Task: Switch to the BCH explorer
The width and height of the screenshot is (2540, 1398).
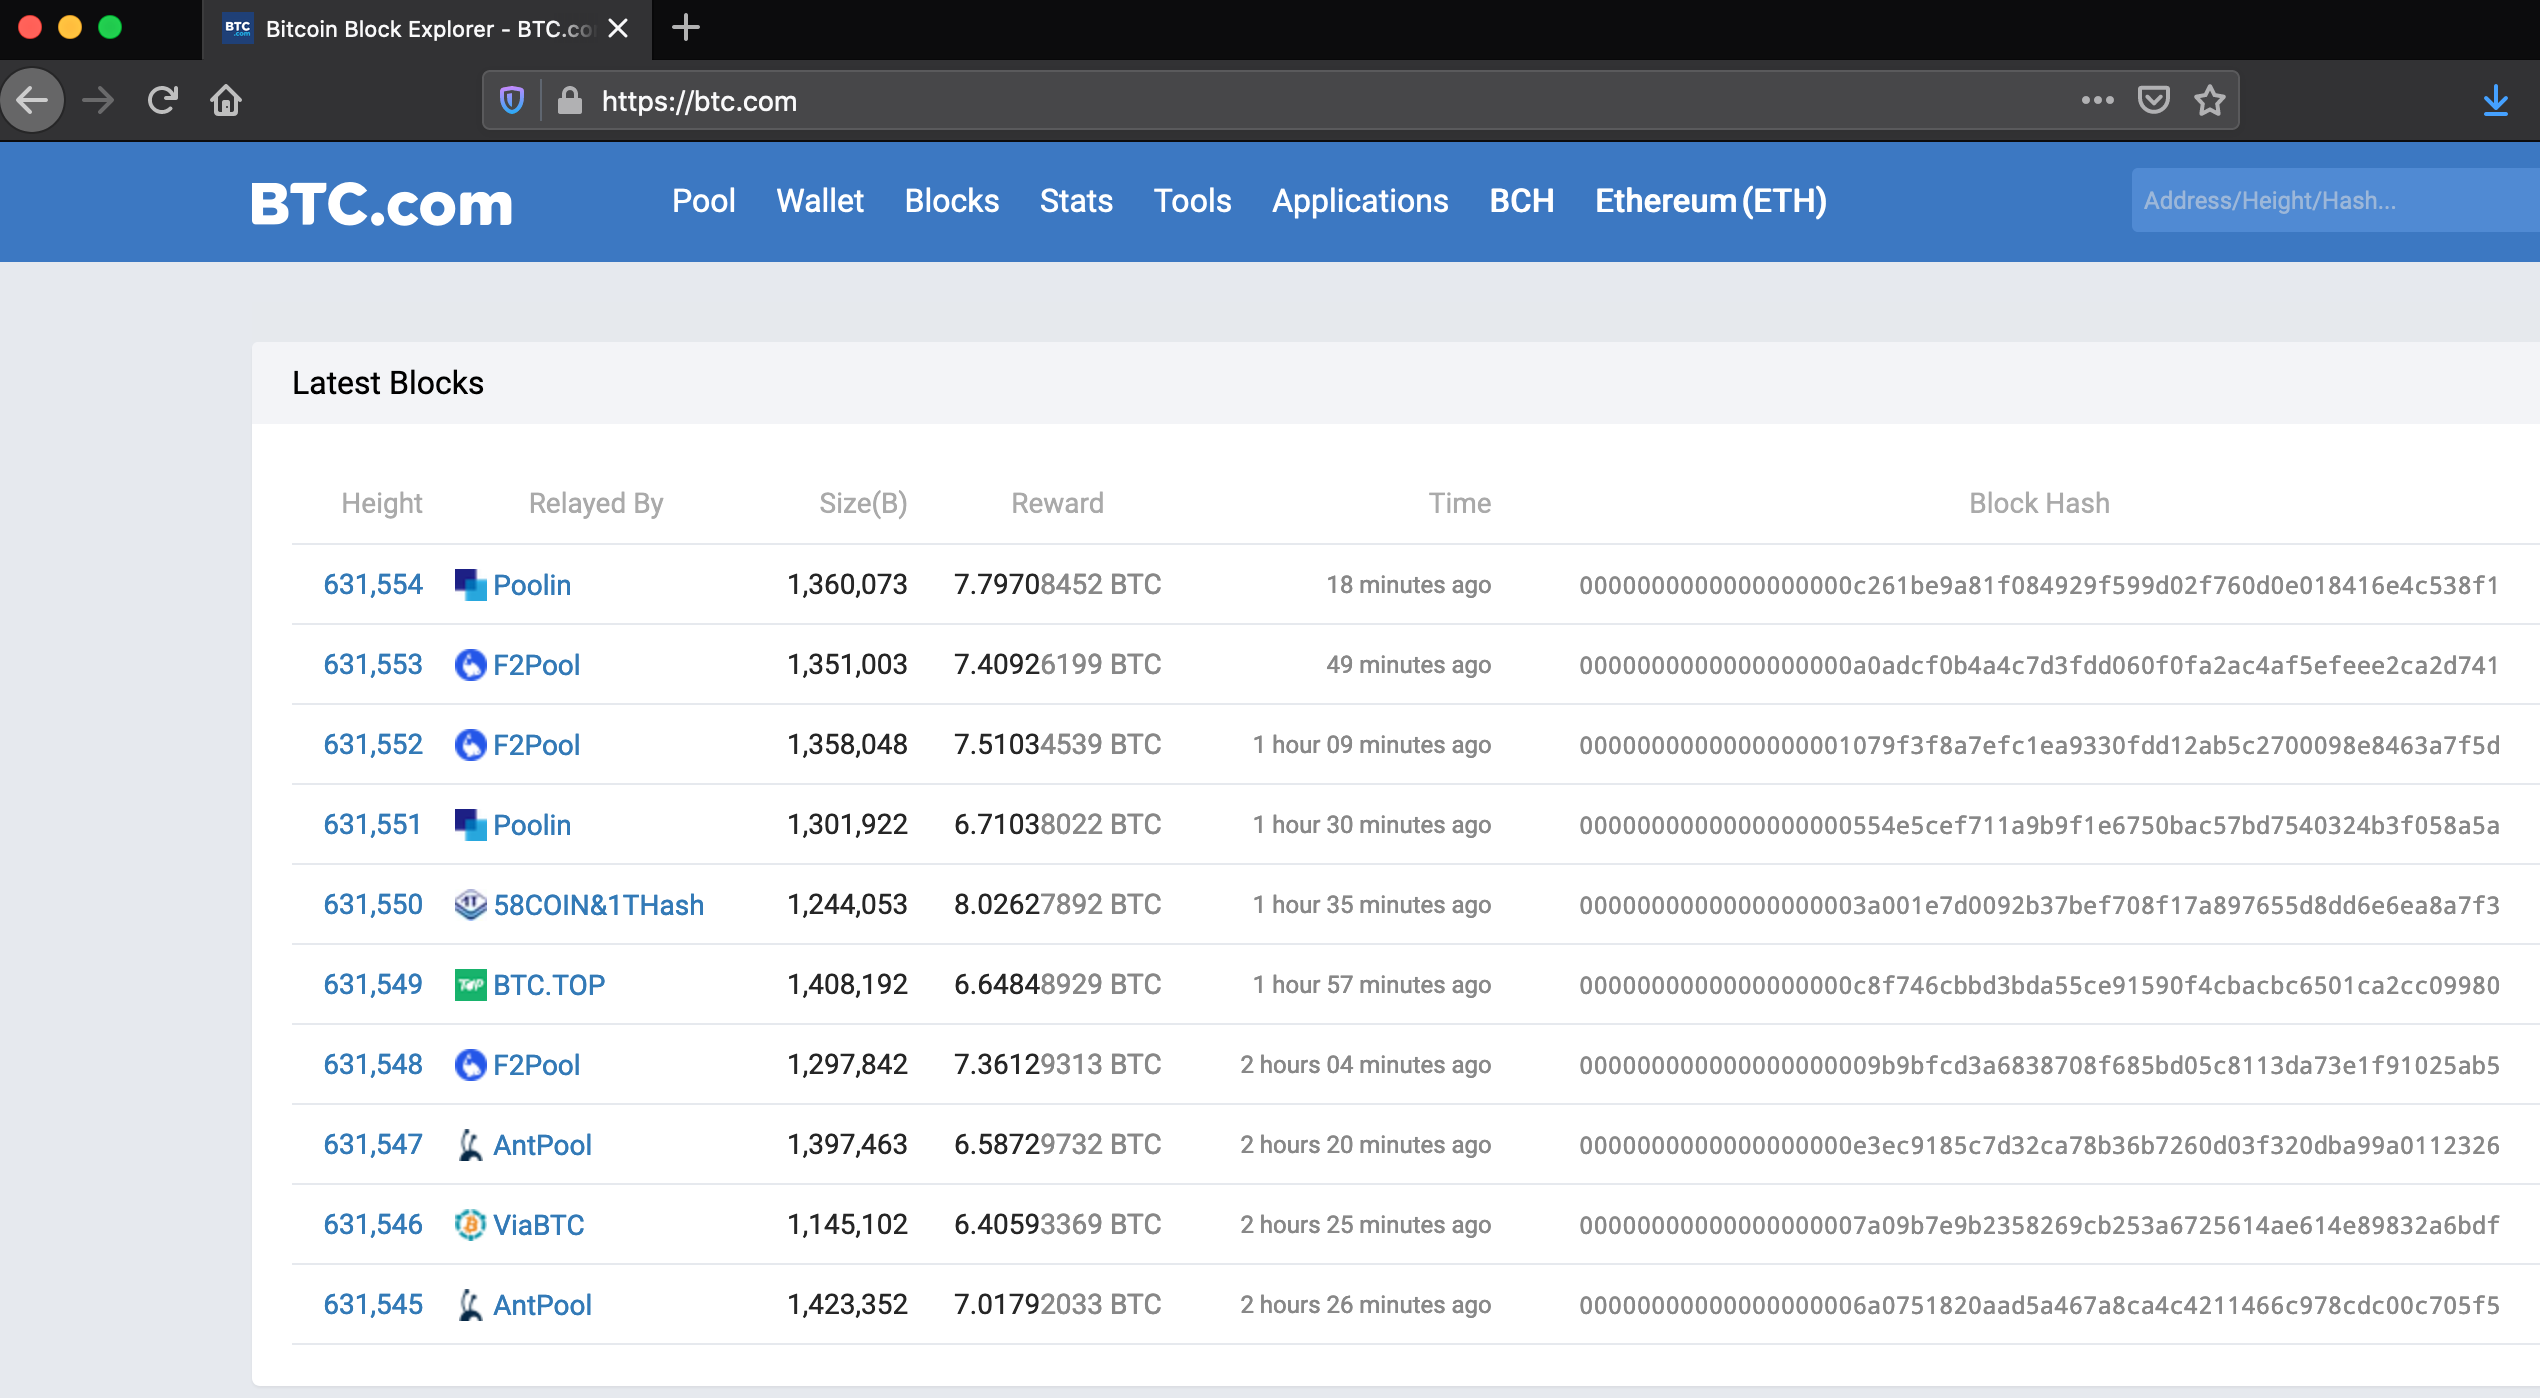Action: (x=1522, y=201)
